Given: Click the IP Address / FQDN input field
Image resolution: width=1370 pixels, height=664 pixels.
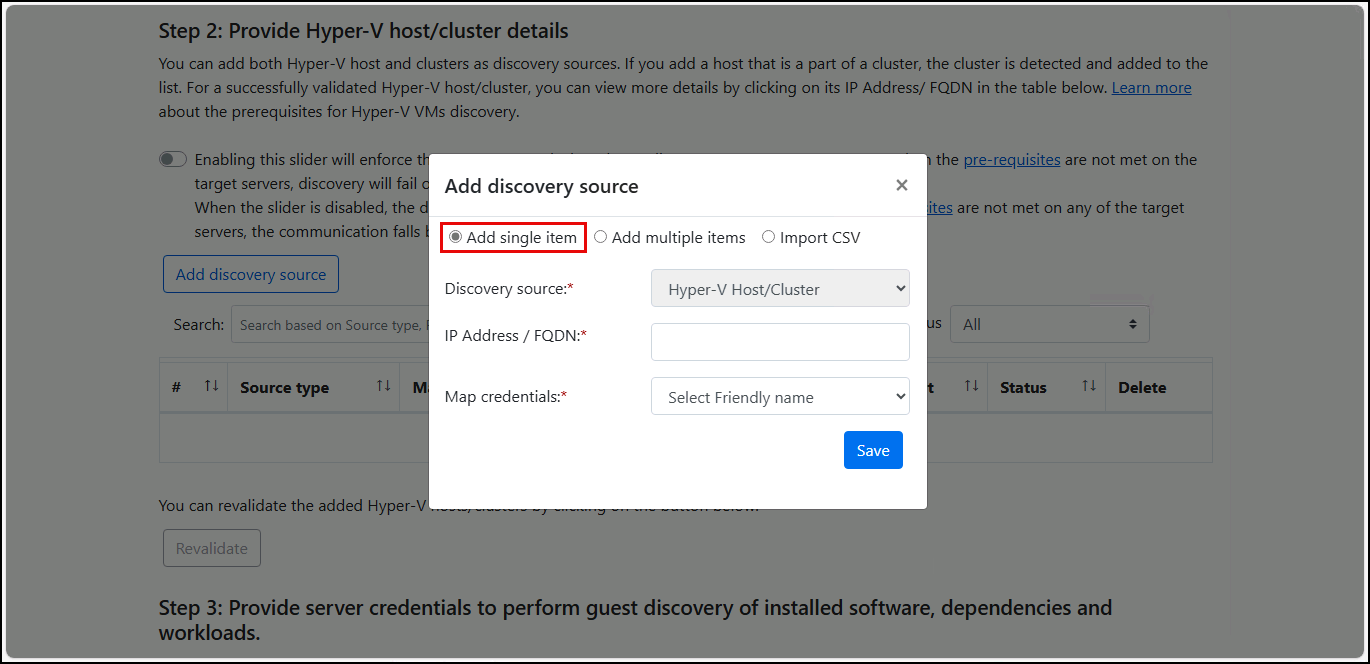Looking at the screenshot, I should tap(780, 342).
